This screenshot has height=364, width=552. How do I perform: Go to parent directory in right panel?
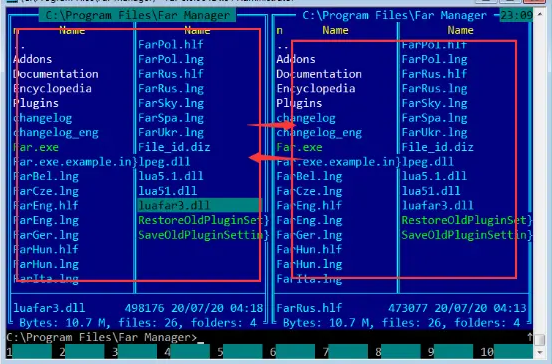click(x=282, y=45)
